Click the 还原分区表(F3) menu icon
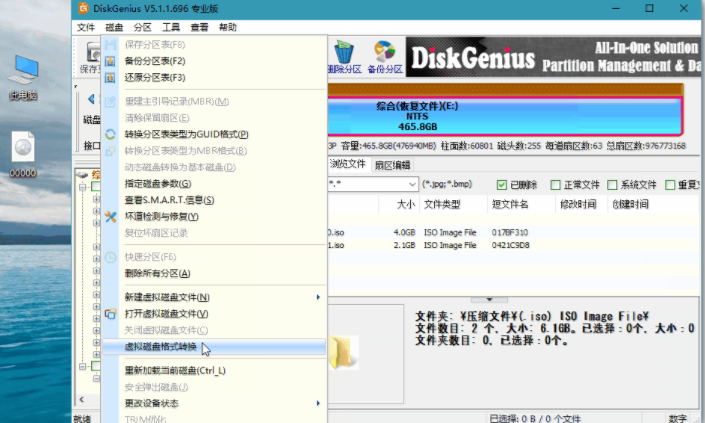705x423 pixels. 110,78
